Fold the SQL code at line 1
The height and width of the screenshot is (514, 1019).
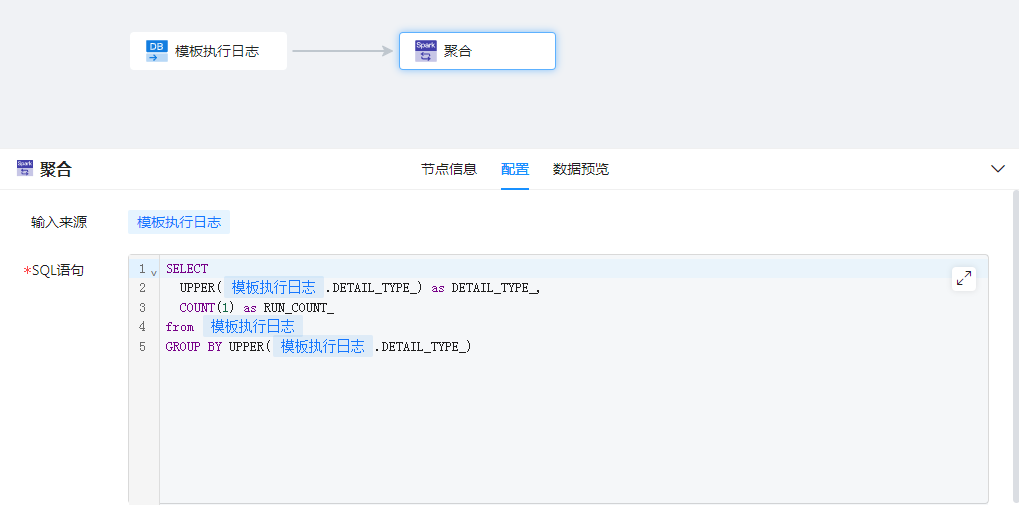pyautogui.click(x=154, y=270)
